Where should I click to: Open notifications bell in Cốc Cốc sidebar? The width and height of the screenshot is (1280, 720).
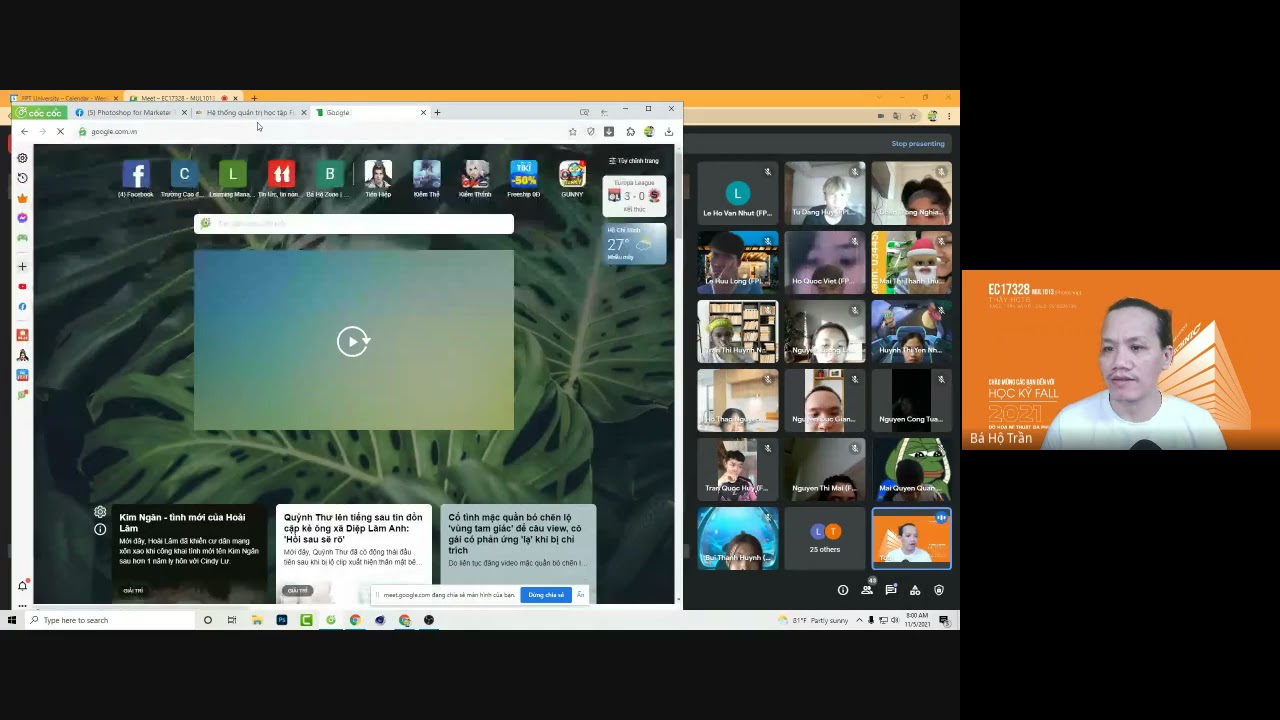(x=22, y=586)
